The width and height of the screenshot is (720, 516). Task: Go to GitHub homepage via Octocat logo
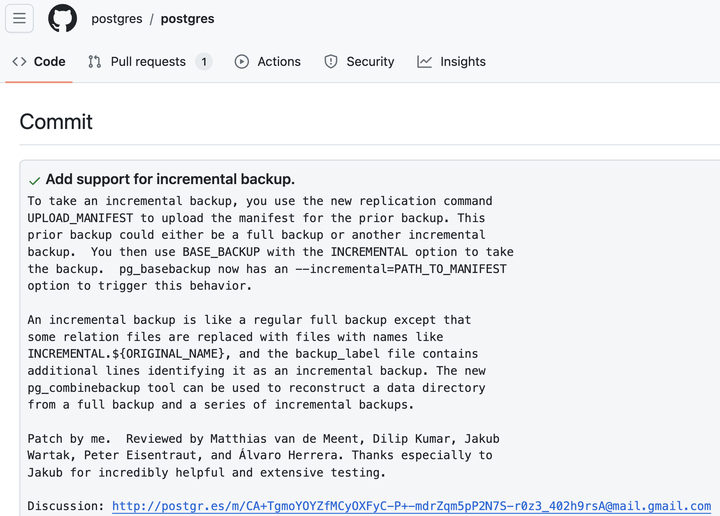pos(62,18)
